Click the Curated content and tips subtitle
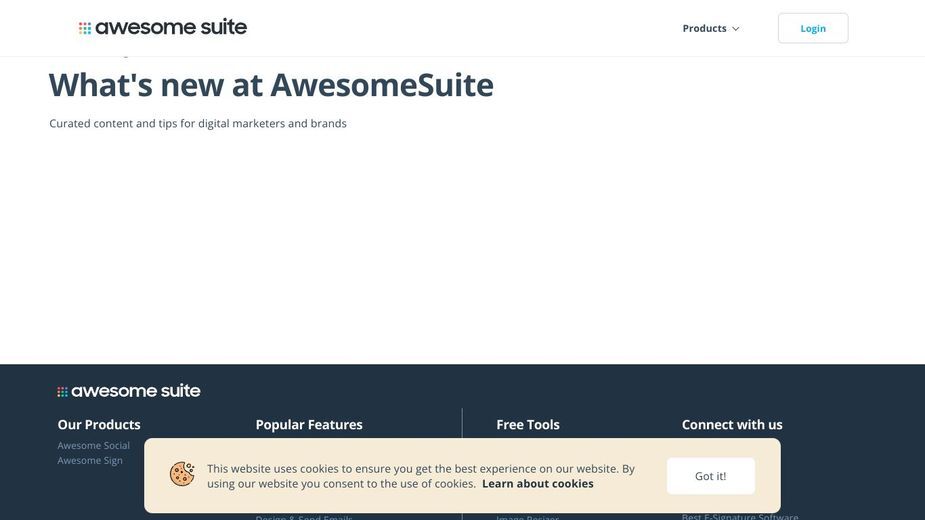925x520 pixels. [x=198, y=123]
